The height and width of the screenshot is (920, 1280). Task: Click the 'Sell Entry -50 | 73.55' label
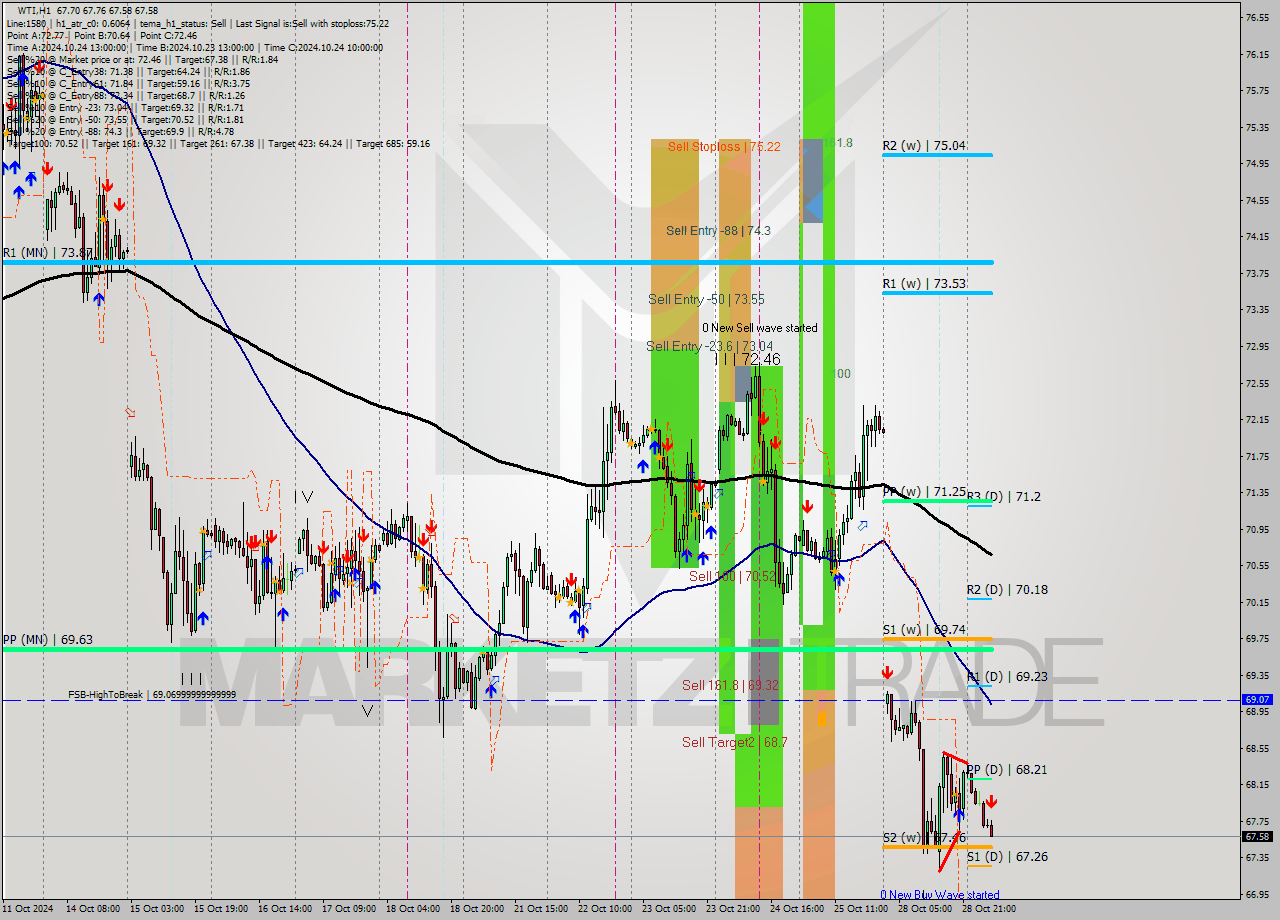point(706,299)
